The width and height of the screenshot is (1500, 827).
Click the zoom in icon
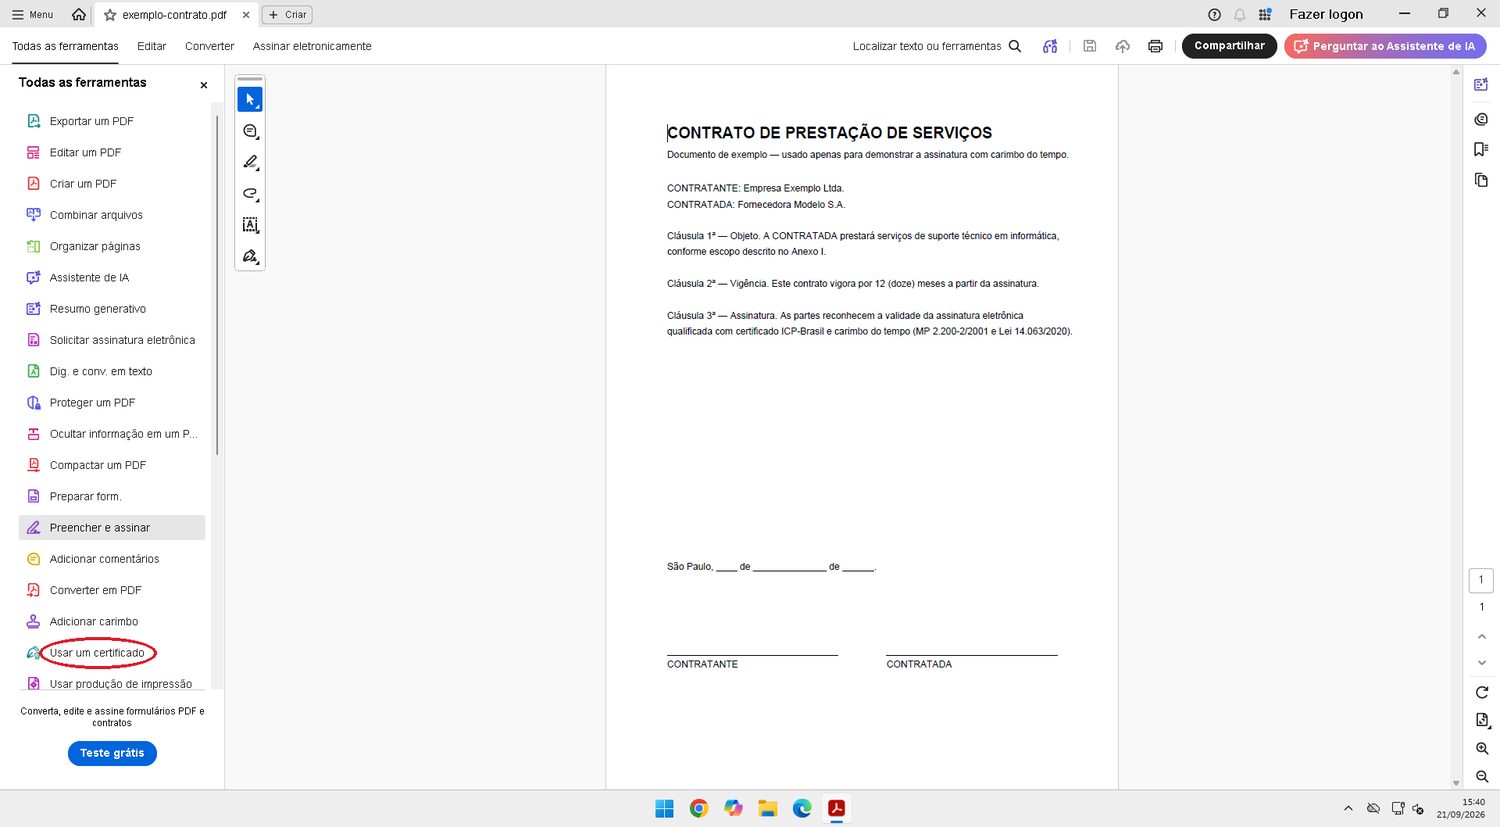[x=1482, y=748]
